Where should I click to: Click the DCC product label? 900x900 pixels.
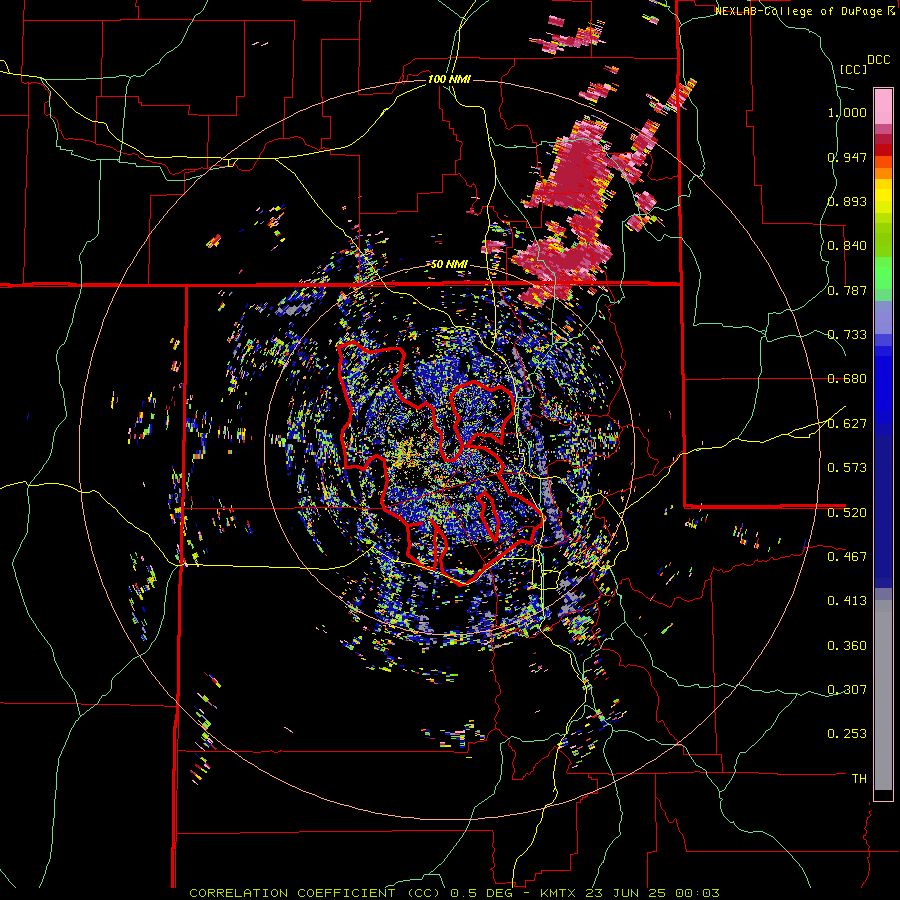click(x=878, y=60)
